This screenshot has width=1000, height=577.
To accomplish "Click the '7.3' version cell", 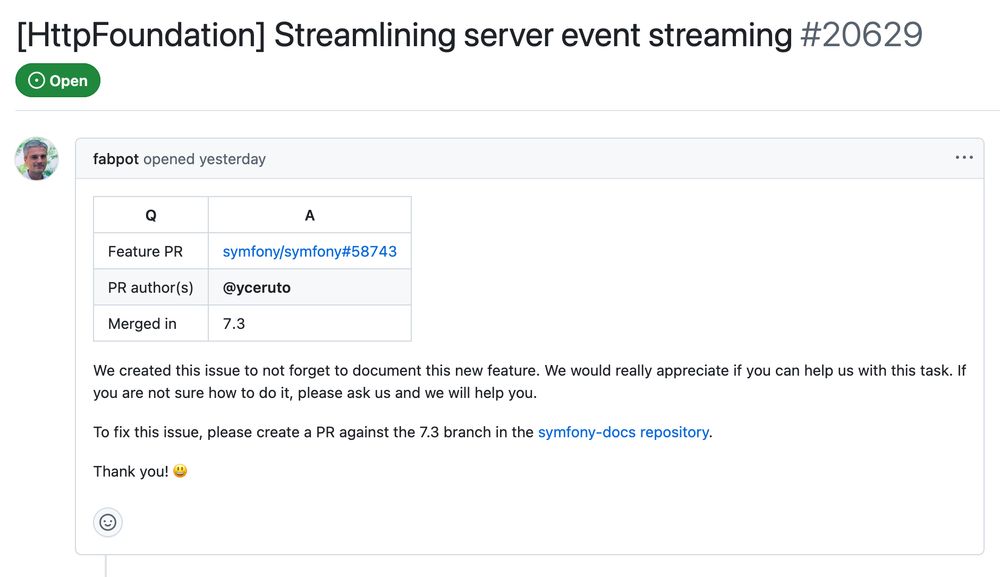I will coord(310,324).
